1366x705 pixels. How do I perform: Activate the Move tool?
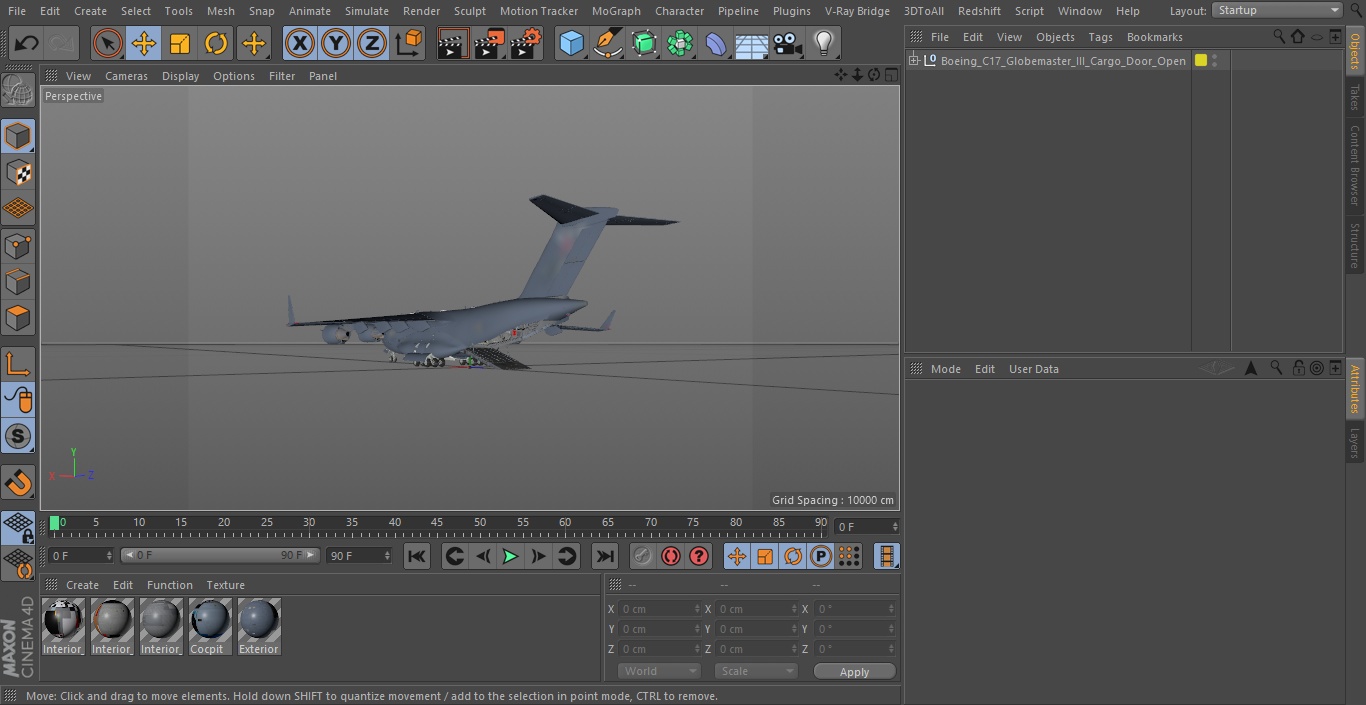(144, 43)
